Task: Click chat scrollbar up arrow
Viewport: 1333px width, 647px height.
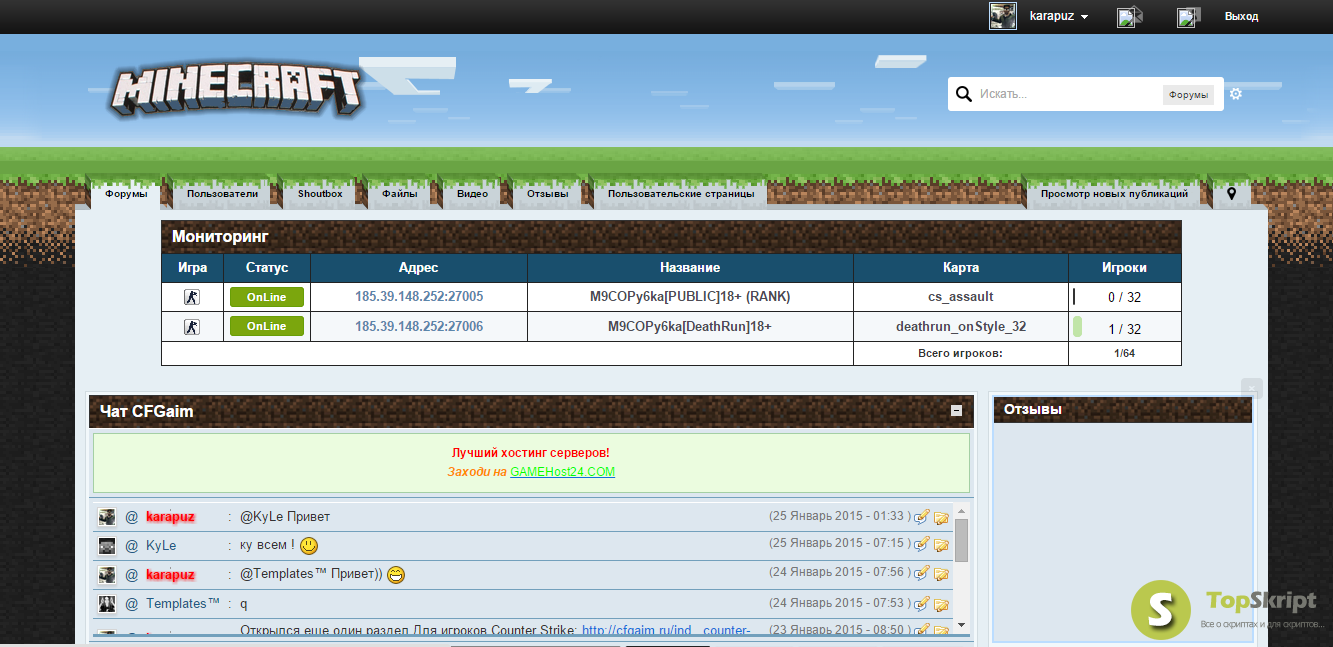Action: coord(961,509)
